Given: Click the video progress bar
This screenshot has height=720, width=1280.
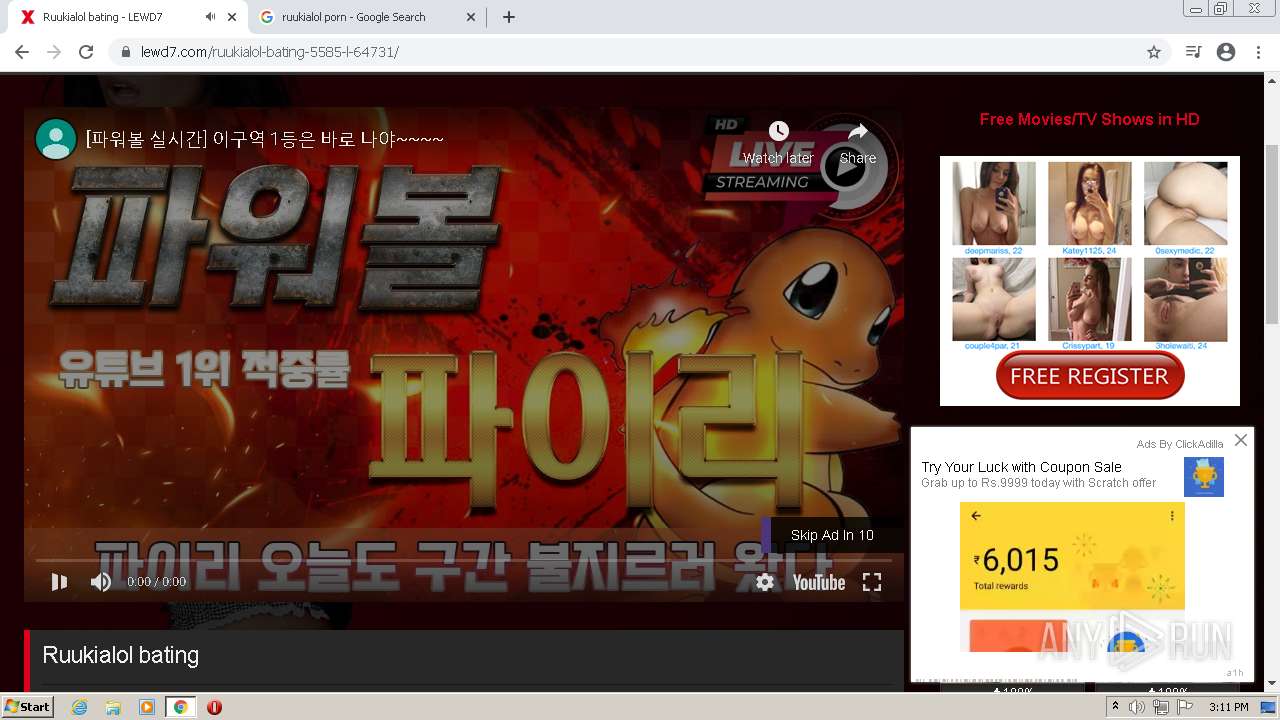Looking at the screenshot, I should [x=464, y=560].
